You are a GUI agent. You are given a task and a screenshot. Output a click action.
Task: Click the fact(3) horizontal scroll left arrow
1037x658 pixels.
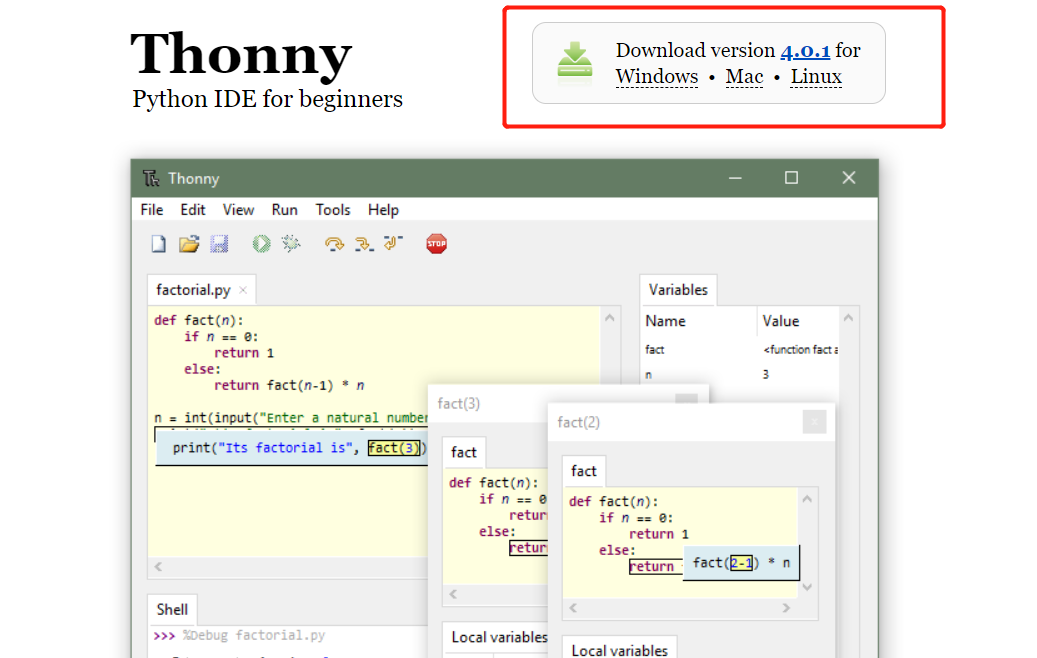[x=453, y=594]
